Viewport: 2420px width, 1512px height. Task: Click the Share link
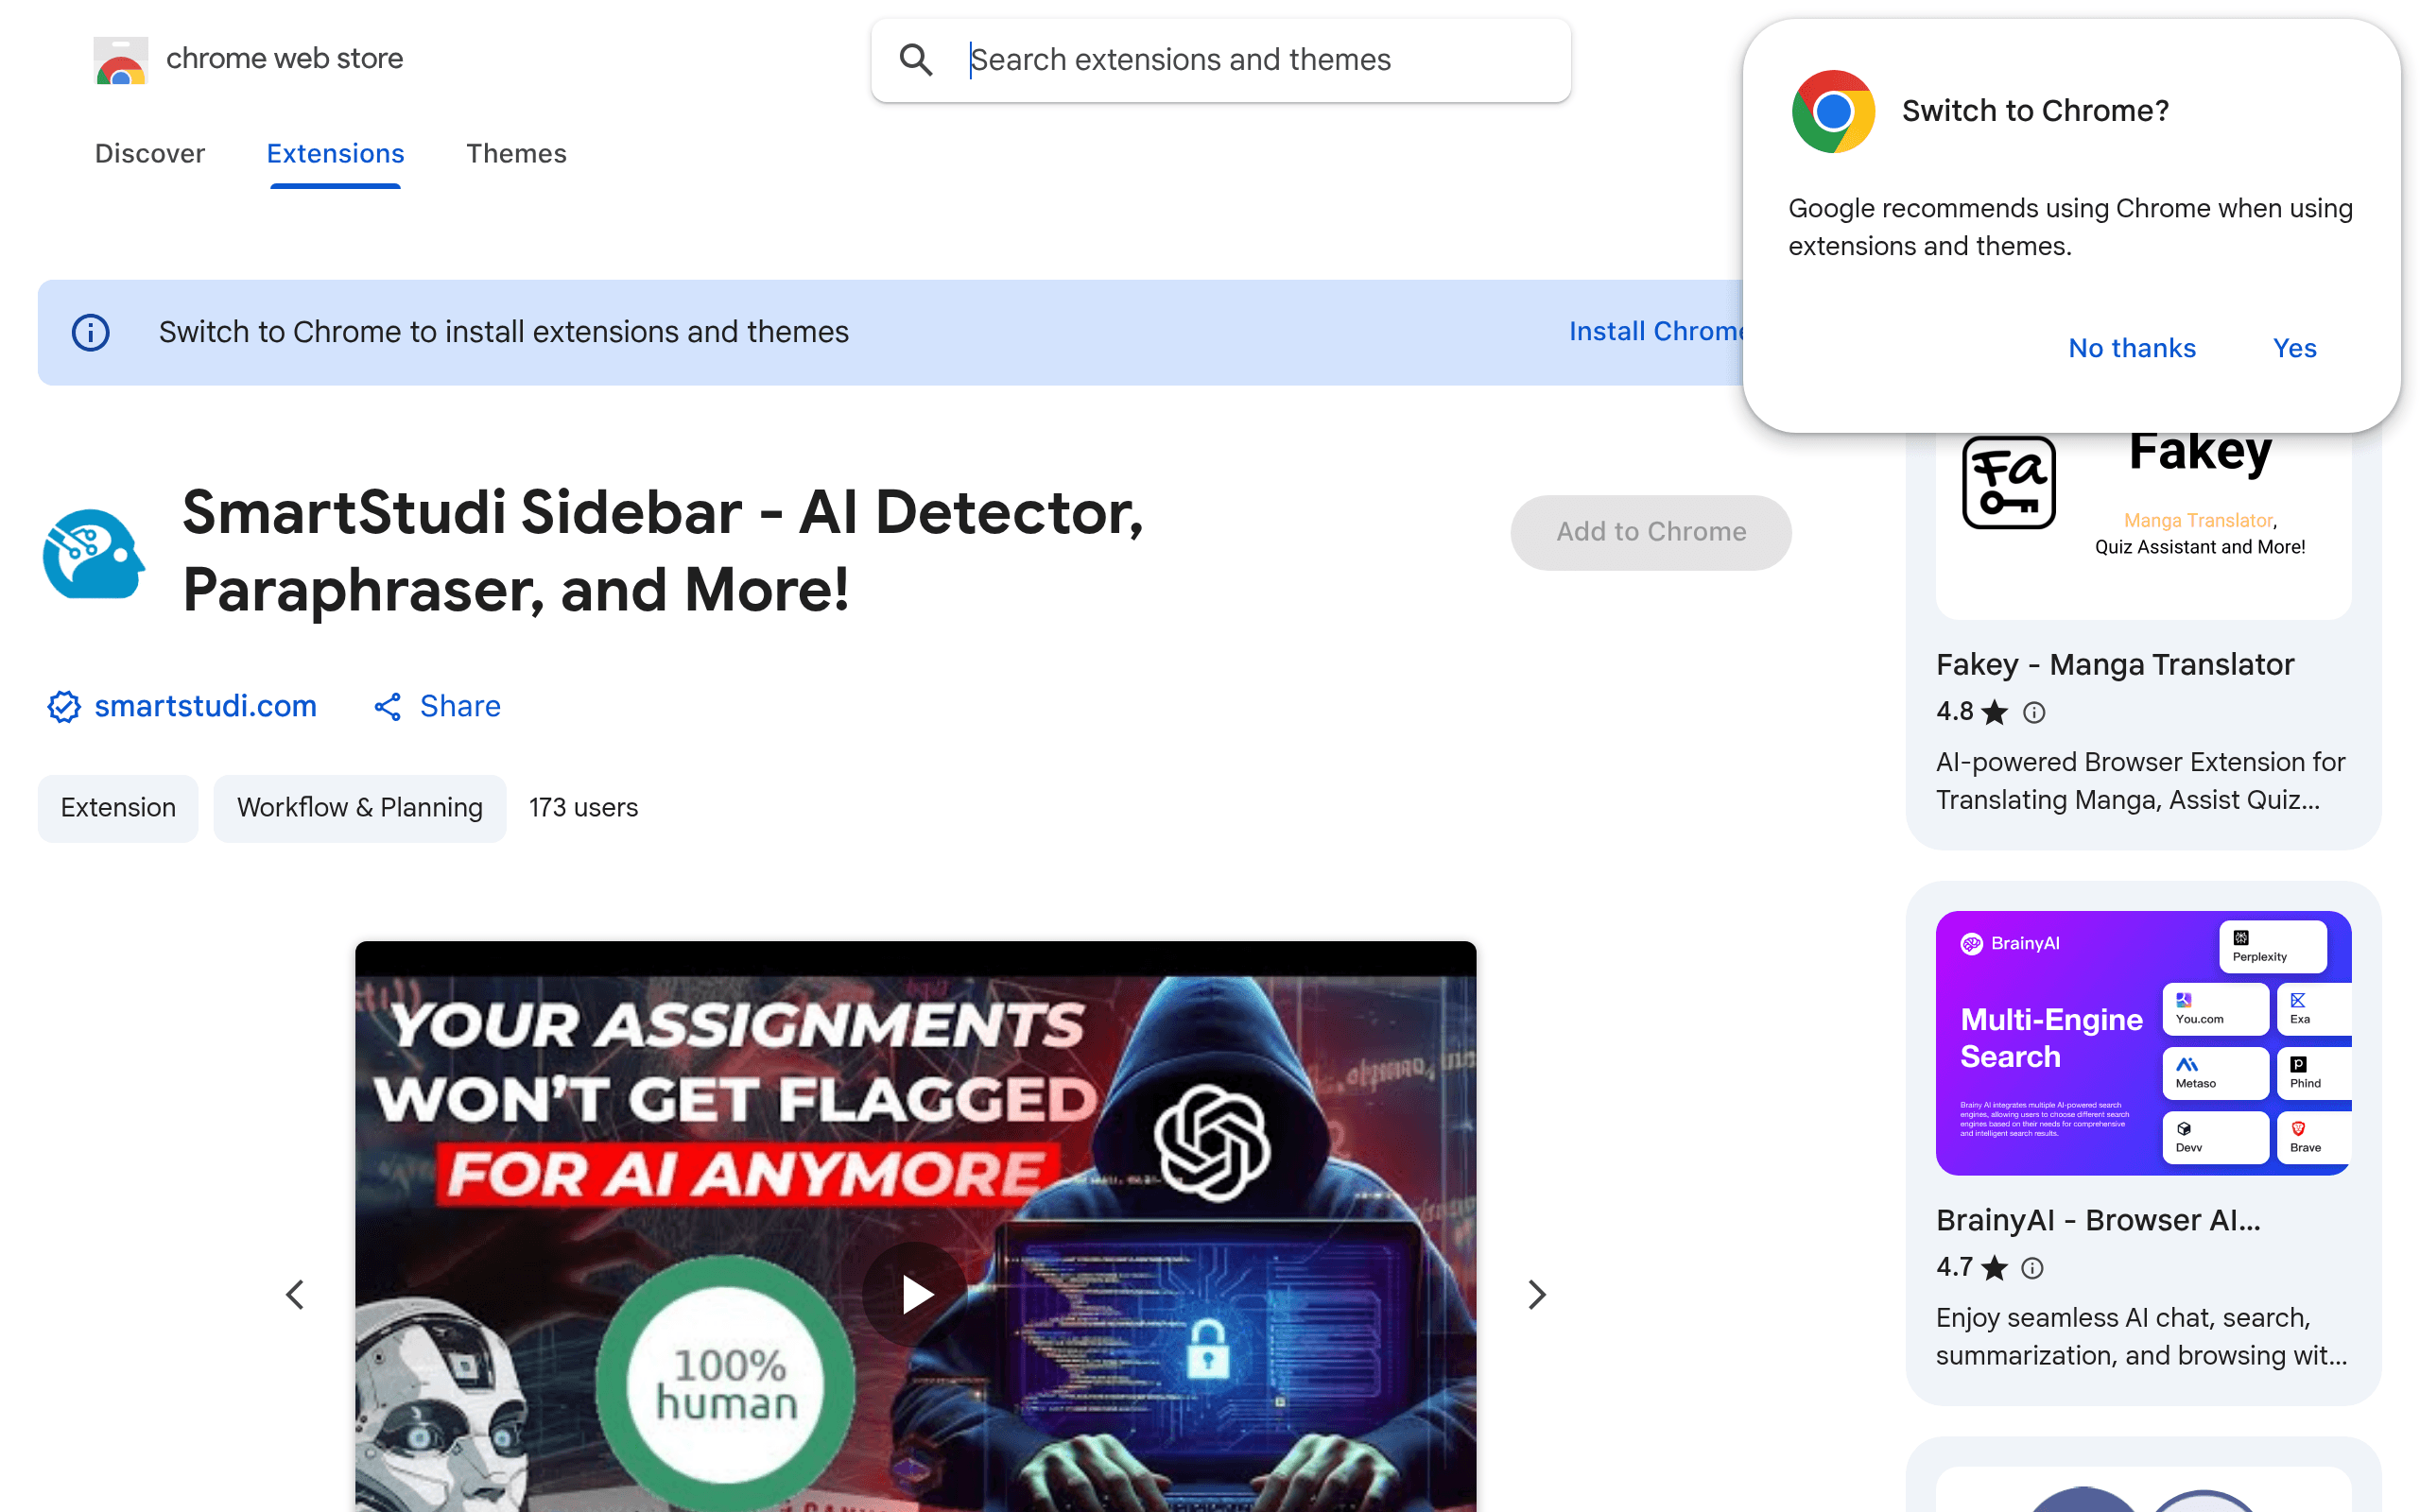click(460, 707)
